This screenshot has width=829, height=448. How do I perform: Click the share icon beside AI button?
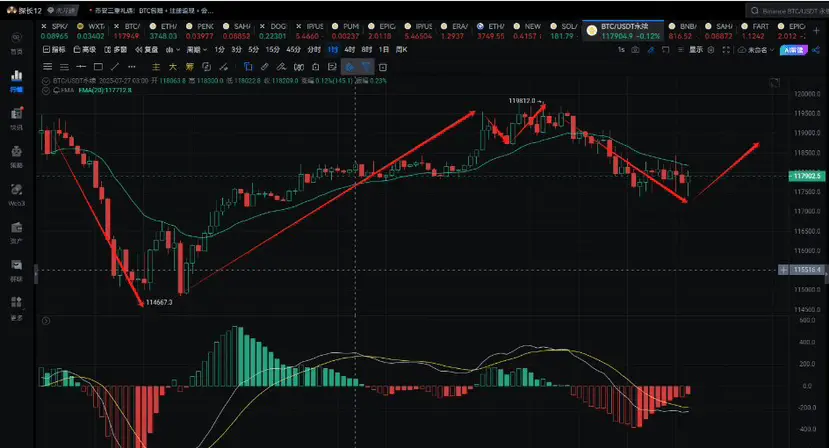(816, 50)
